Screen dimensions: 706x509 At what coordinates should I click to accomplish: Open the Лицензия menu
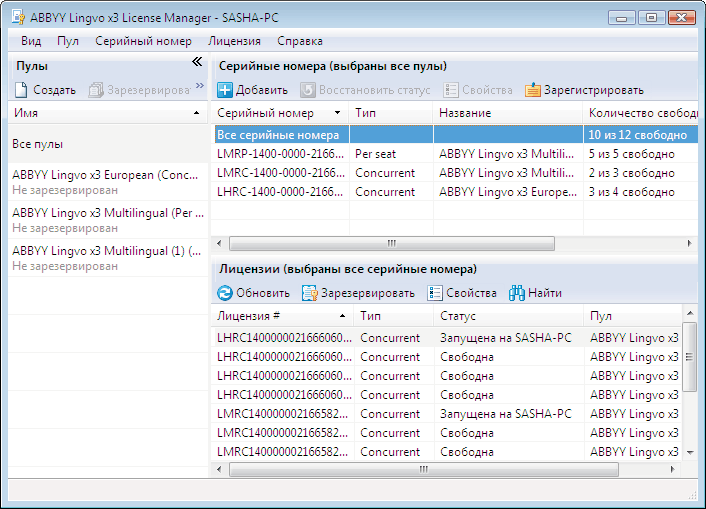(234, 41)
